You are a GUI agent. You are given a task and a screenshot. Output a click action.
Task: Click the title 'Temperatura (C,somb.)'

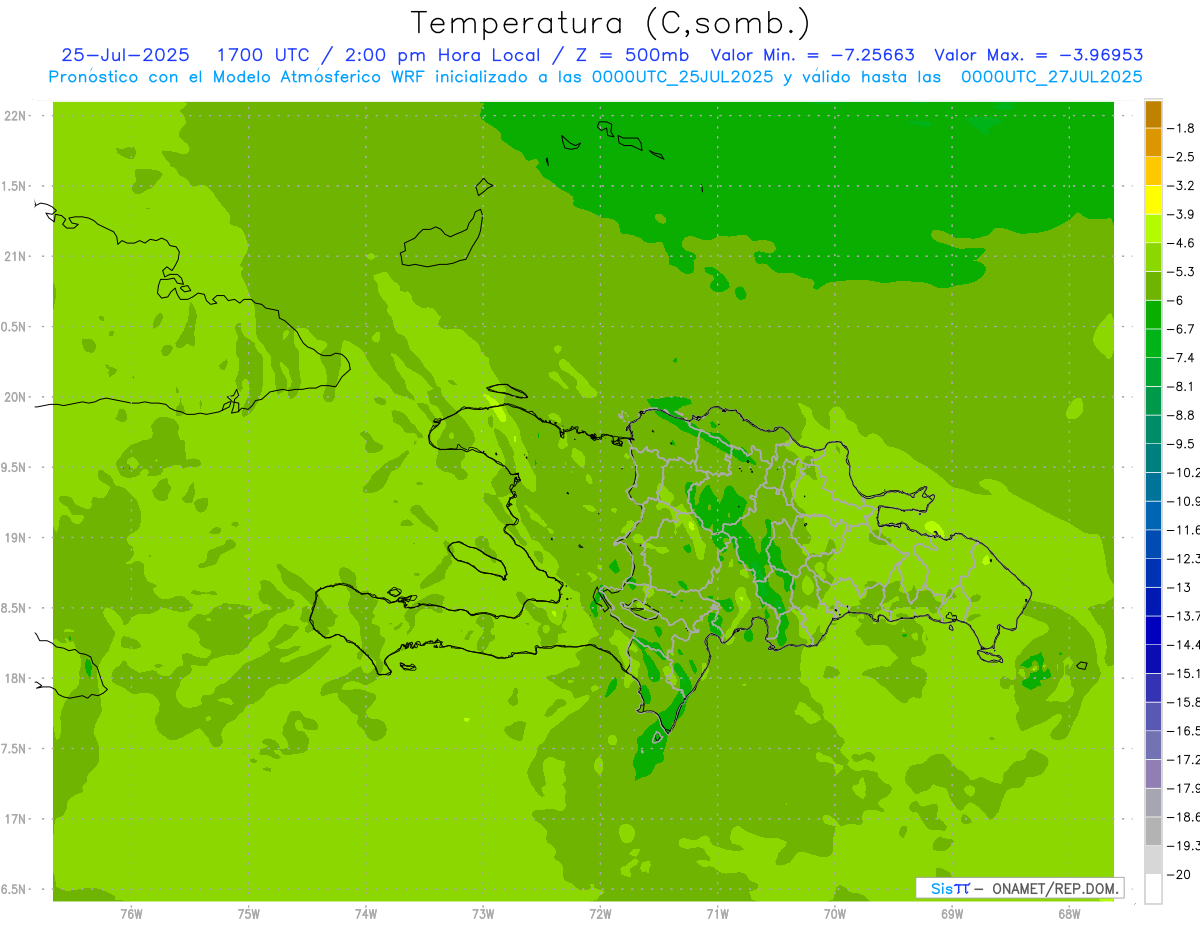(x=610, y=23)
